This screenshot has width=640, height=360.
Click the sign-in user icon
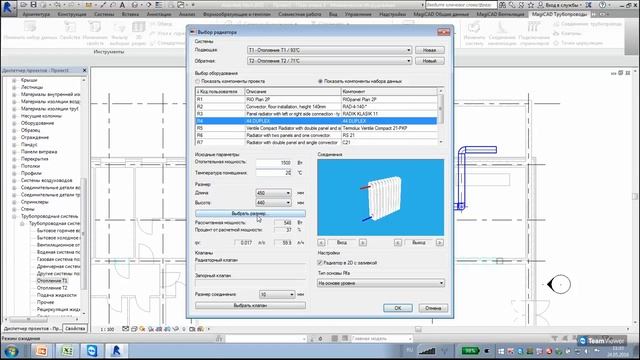coord(541,5)
